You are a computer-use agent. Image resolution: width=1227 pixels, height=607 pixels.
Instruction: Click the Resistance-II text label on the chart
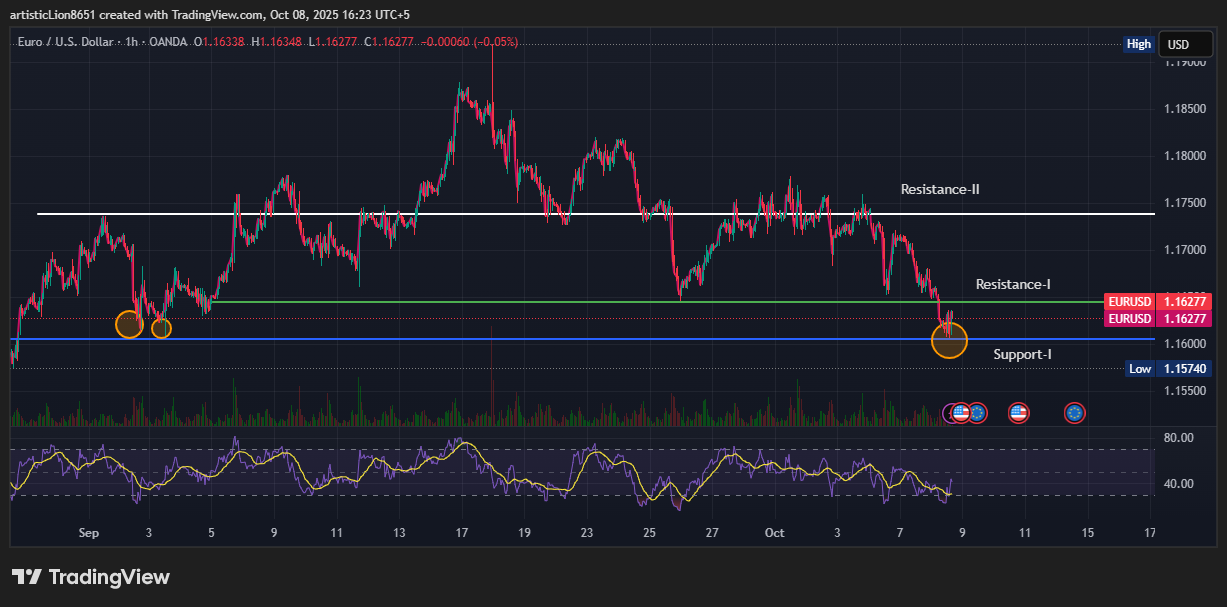click(x=939, y=189)
